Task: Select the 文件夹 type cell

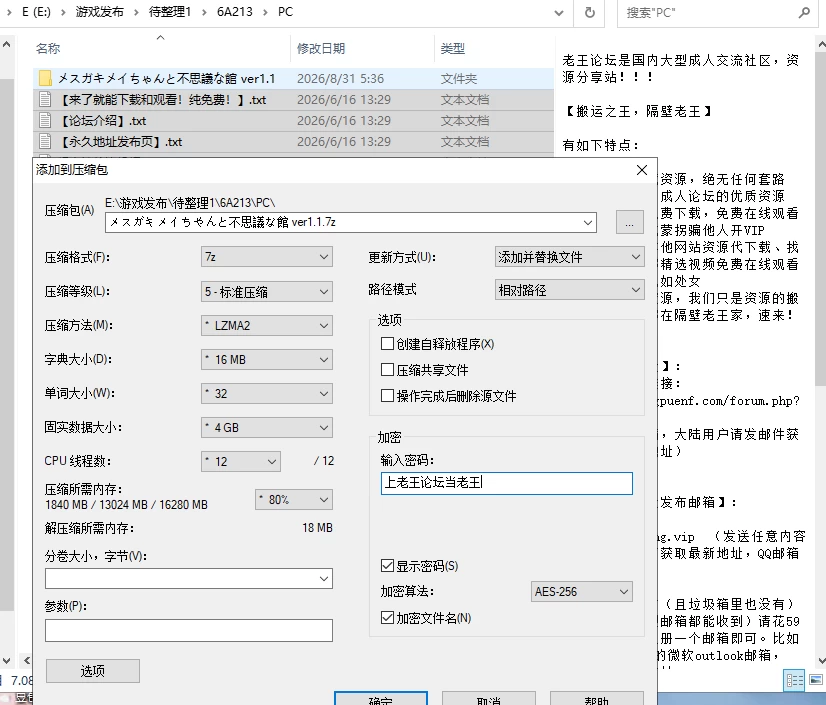Action: pos(458,79)
